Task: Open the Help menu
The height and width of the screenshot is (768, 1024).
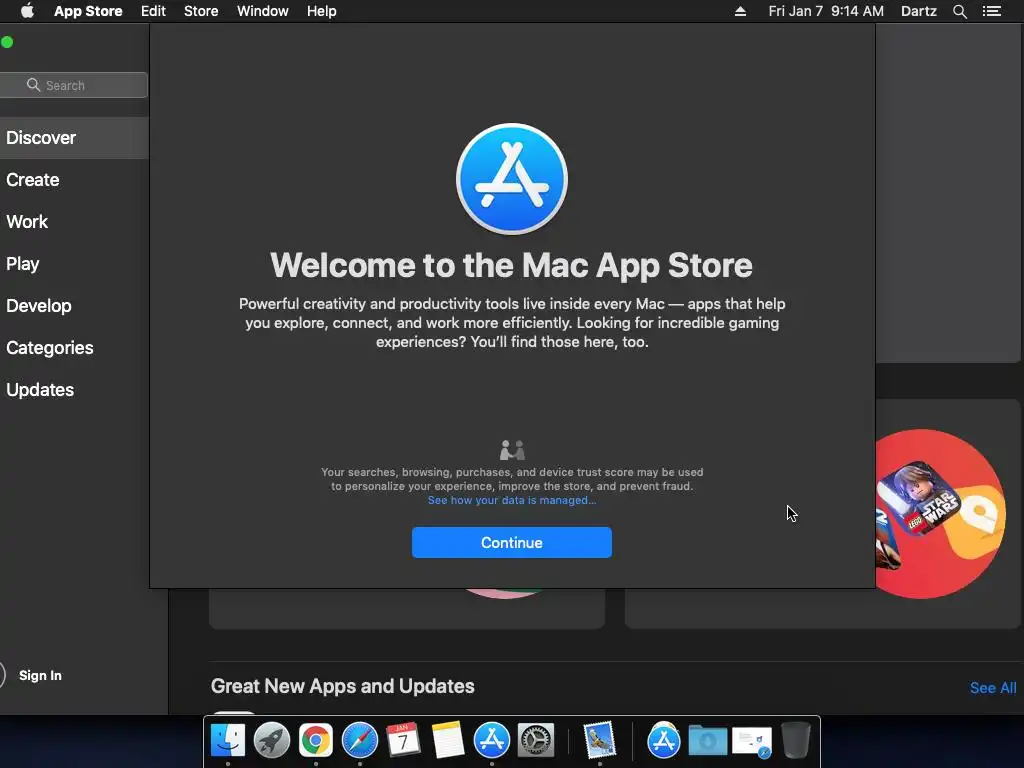Action: (x=321, y=11)
